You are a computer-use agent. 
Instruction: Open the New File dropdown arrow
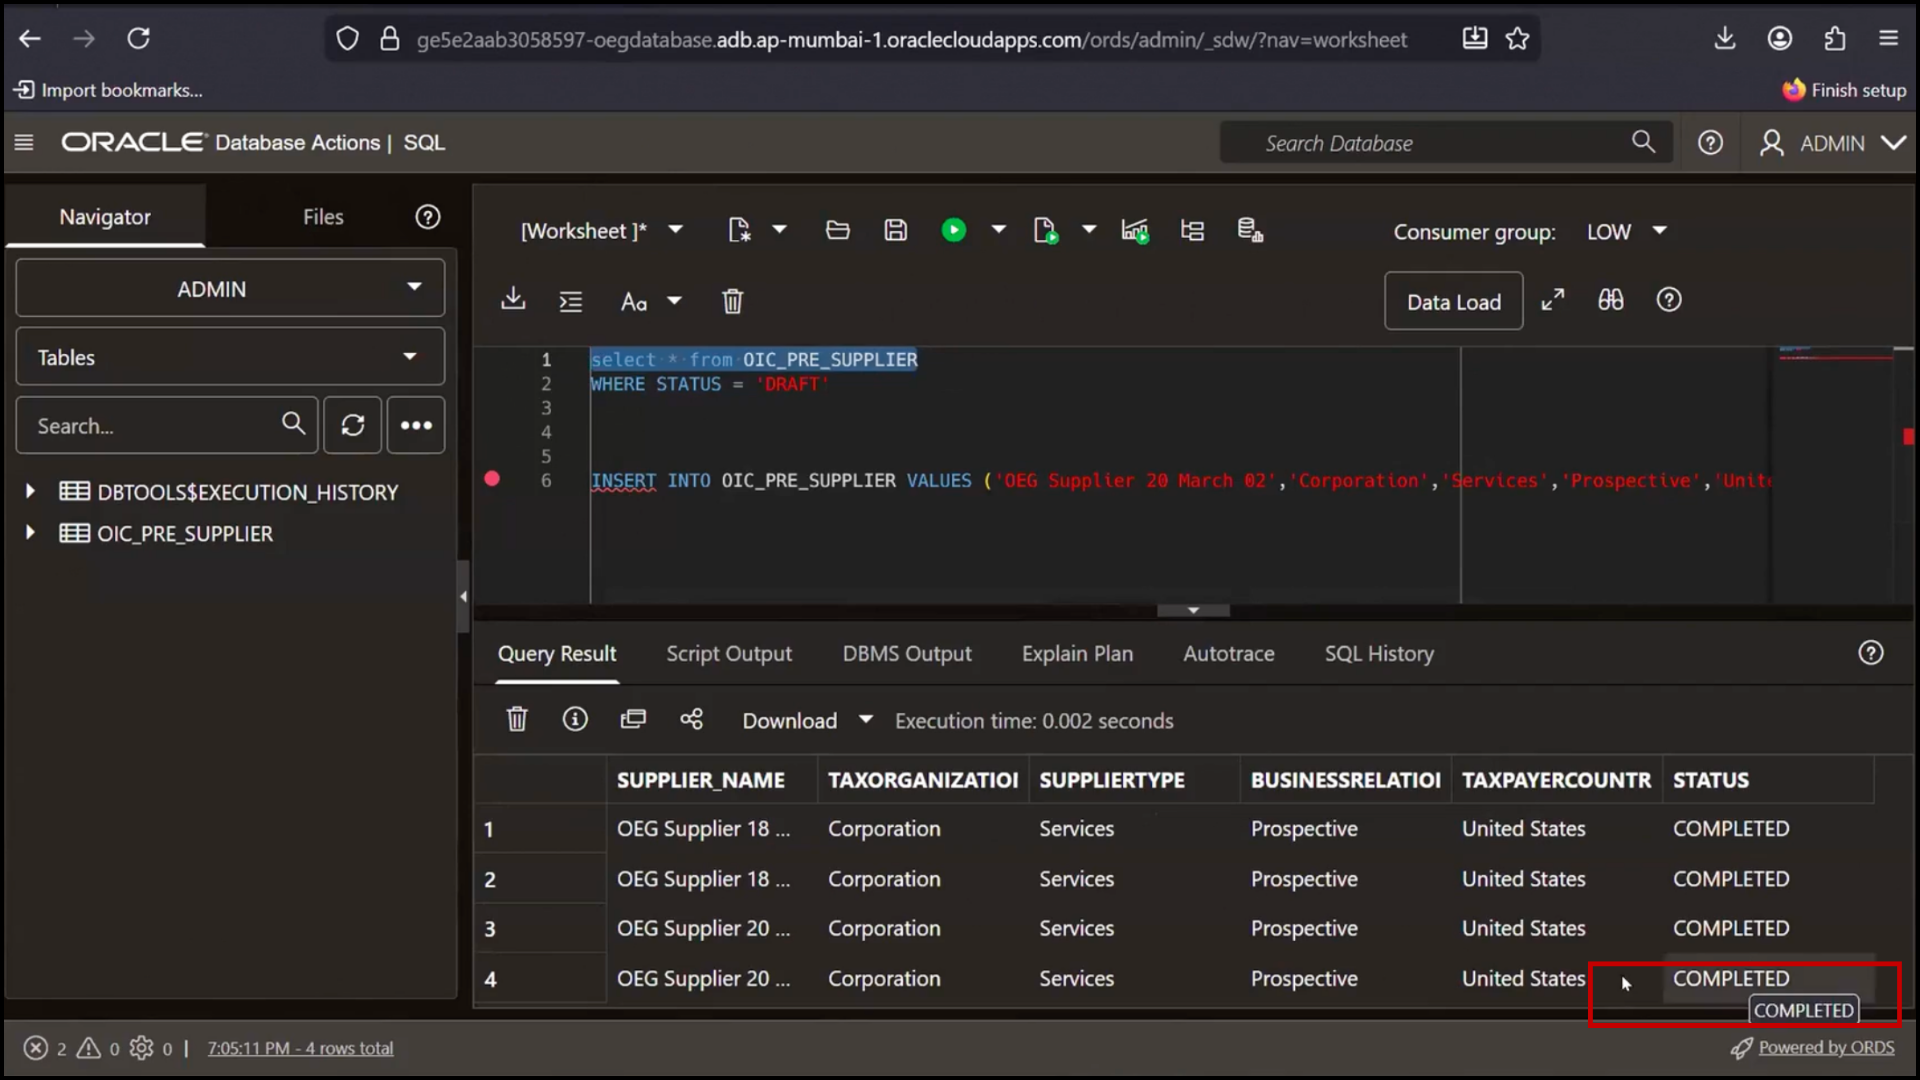[780, 230]
